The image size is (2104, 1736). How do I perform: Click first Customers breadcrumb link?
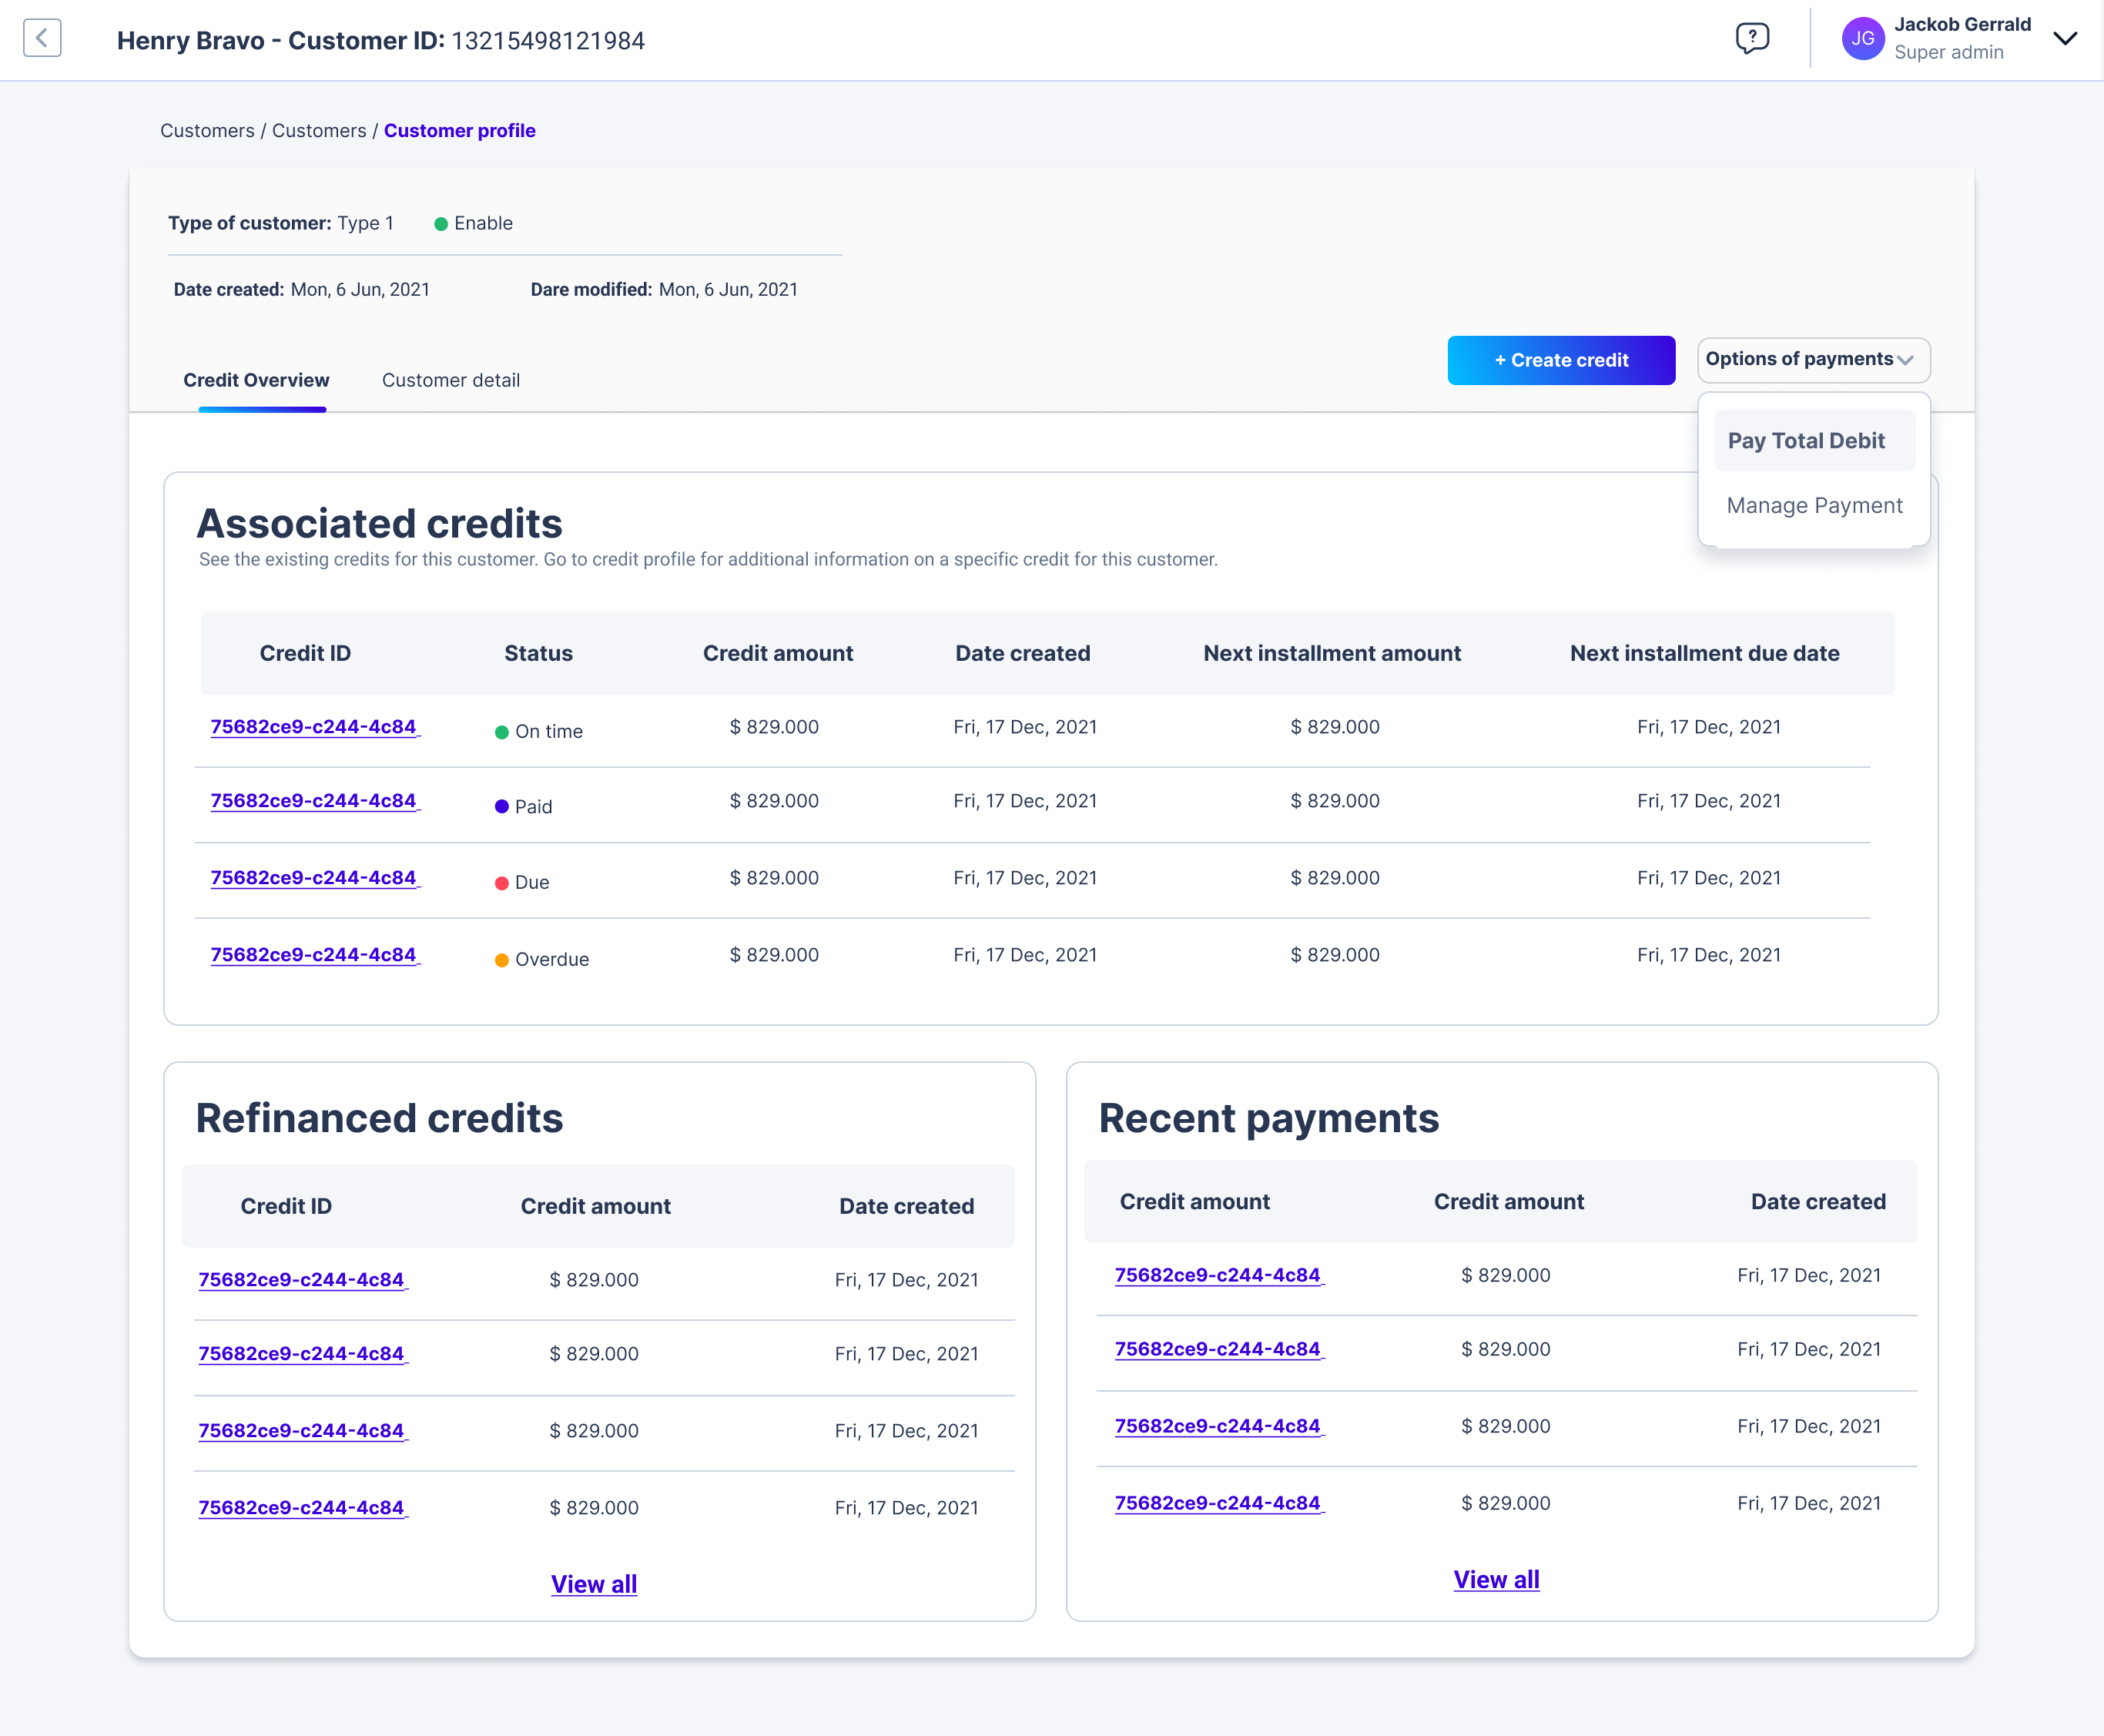(207, 131)
